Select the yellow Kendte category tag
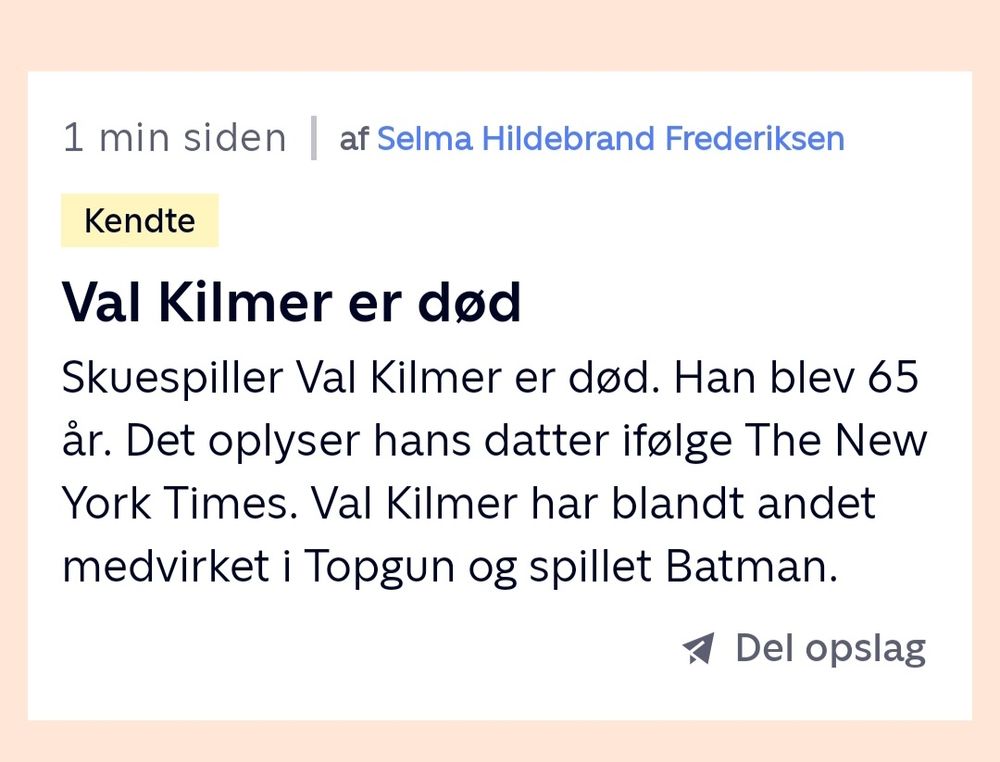This screenshot has width=1000, height=762. coord(140,221)
